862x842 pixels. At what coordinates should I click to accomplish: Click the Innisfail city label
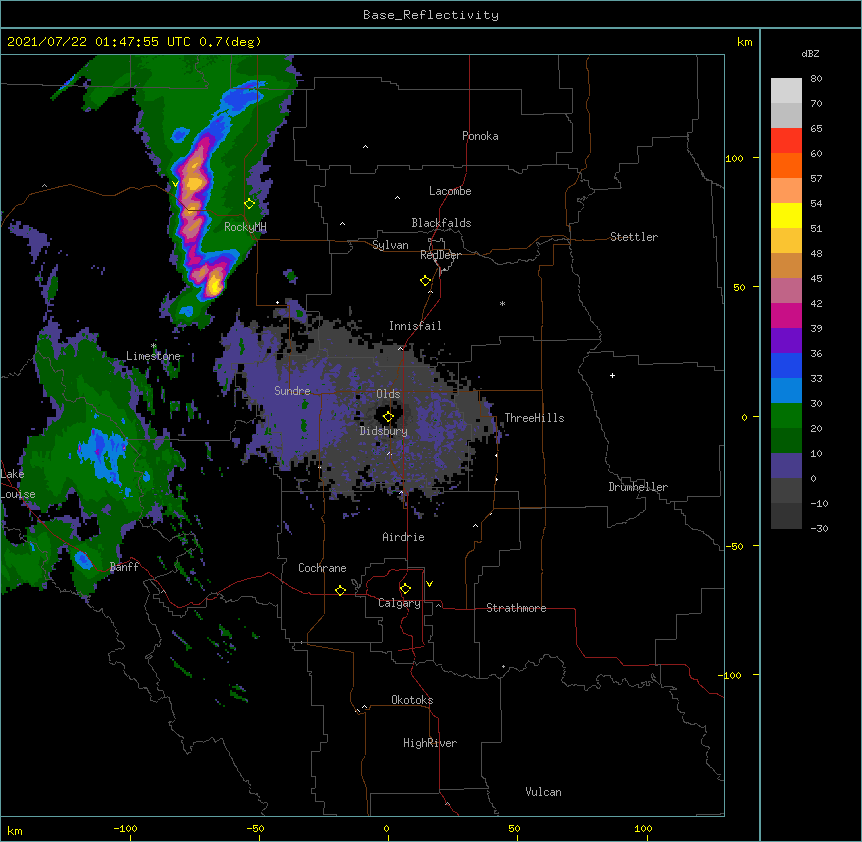click(415, 326)
